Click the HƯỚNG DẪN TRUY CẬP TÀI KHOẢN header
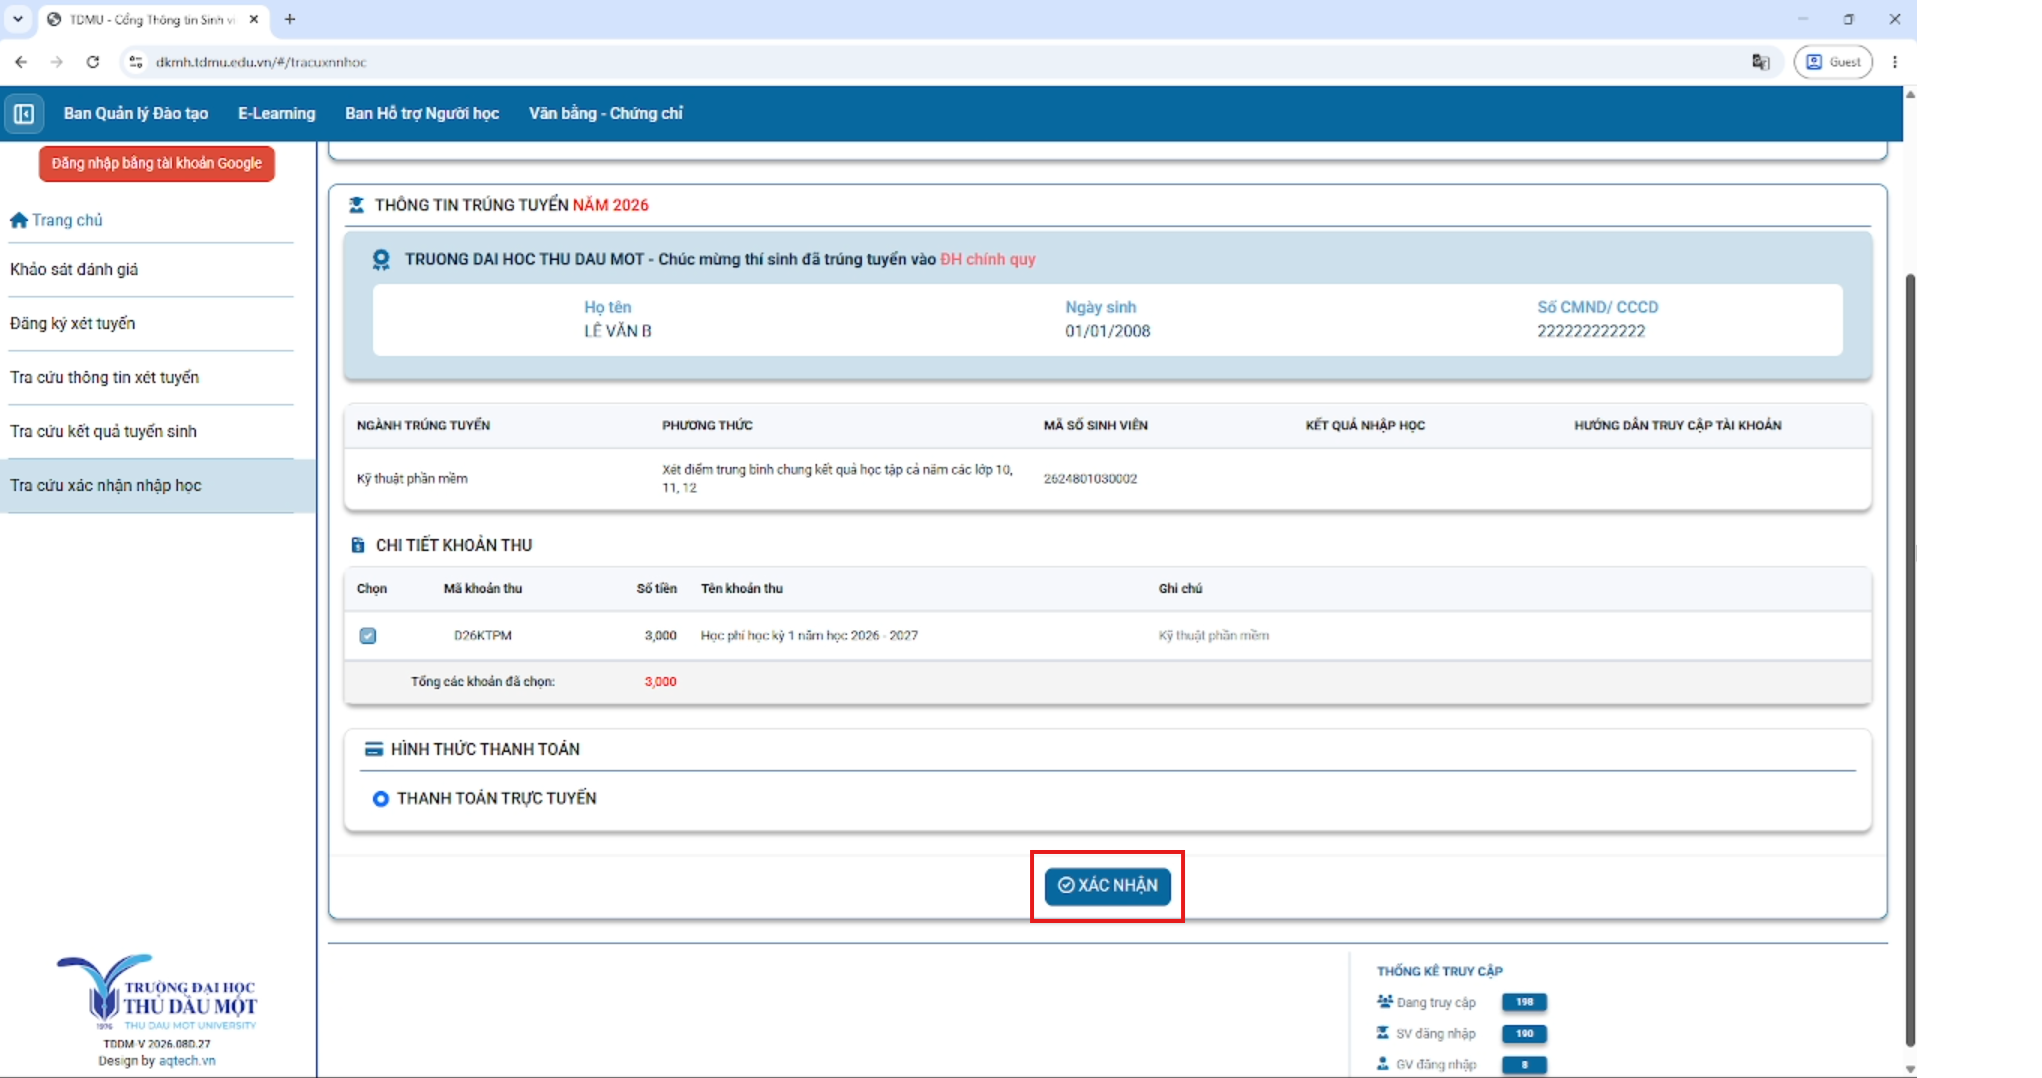This screenshot has width=2042, height=1078. tap(1677, 426)
